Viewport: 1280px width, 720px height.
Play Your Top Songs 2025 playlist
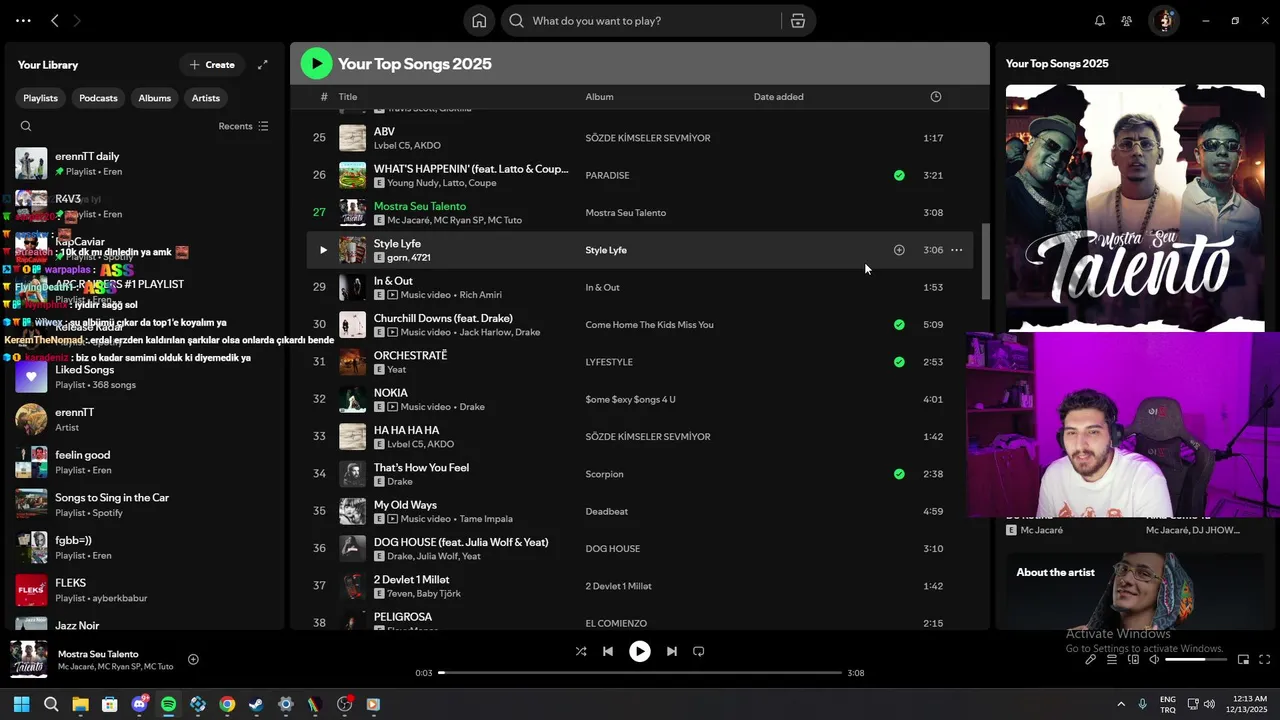[317, 64]
